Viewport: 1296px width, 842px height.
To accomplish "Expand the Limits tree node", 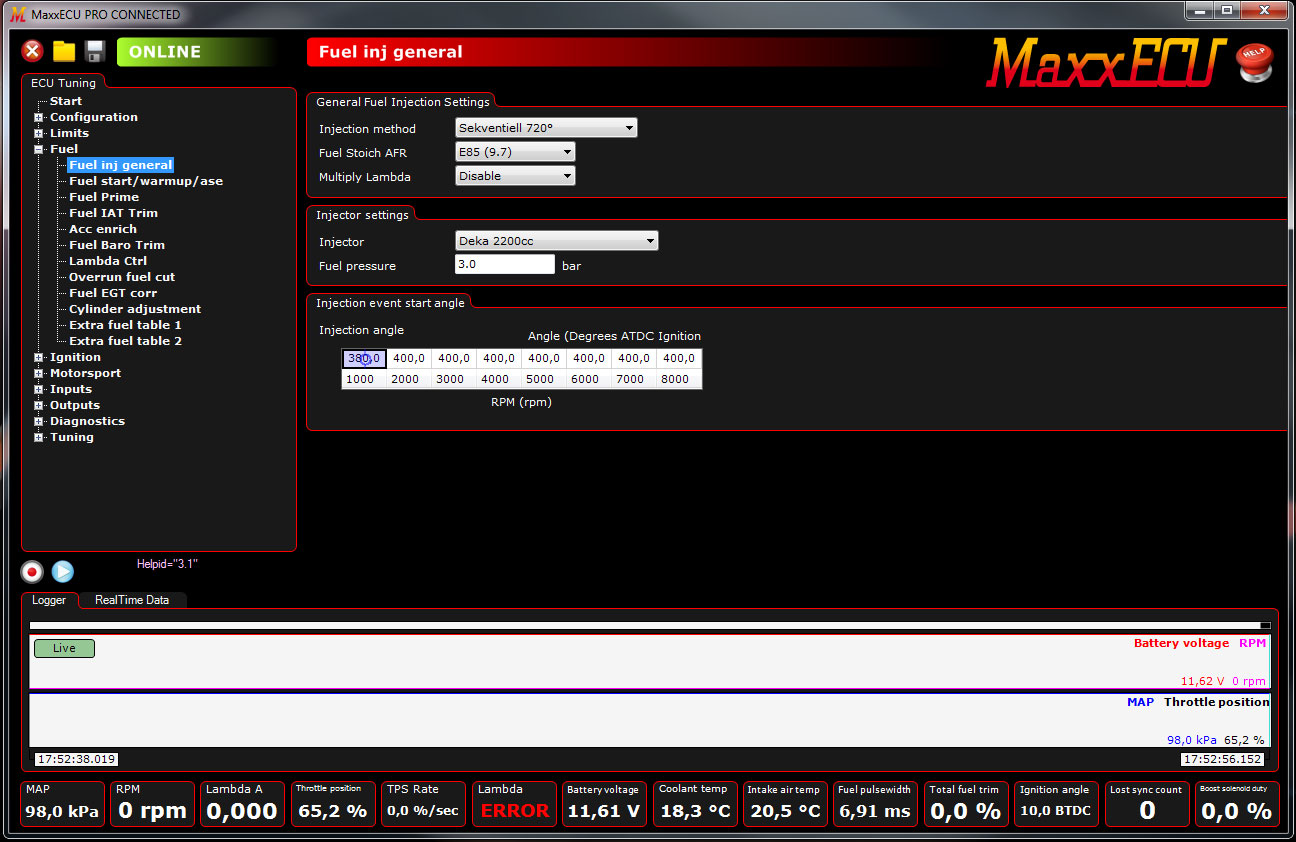I will click(39, 133).
